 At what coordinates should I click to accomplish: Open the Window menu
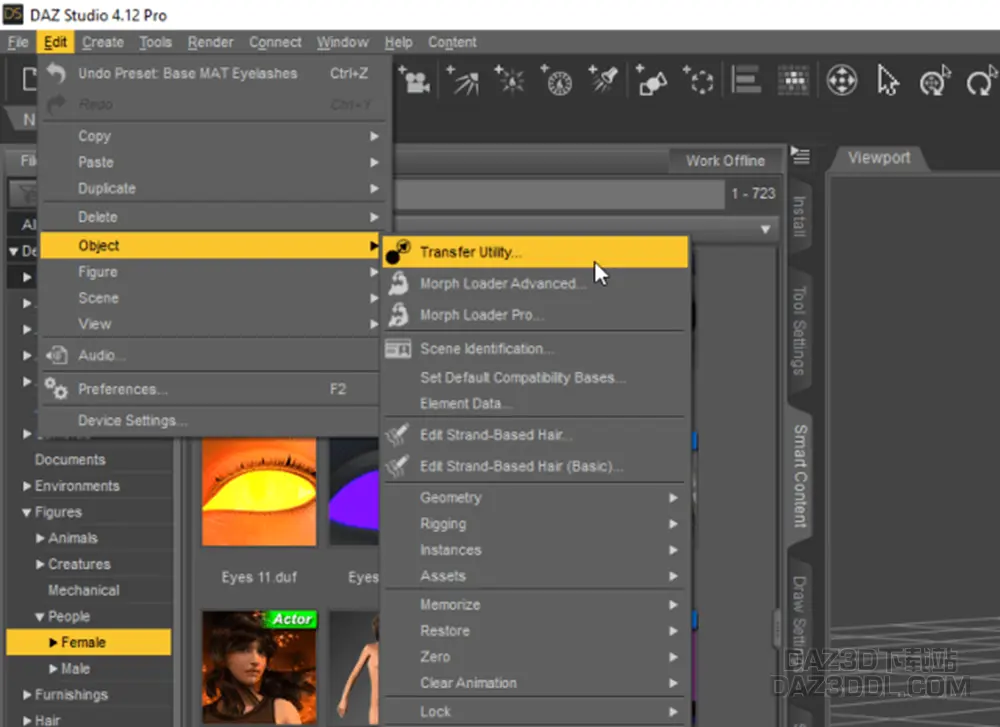[x=342, y=42]
